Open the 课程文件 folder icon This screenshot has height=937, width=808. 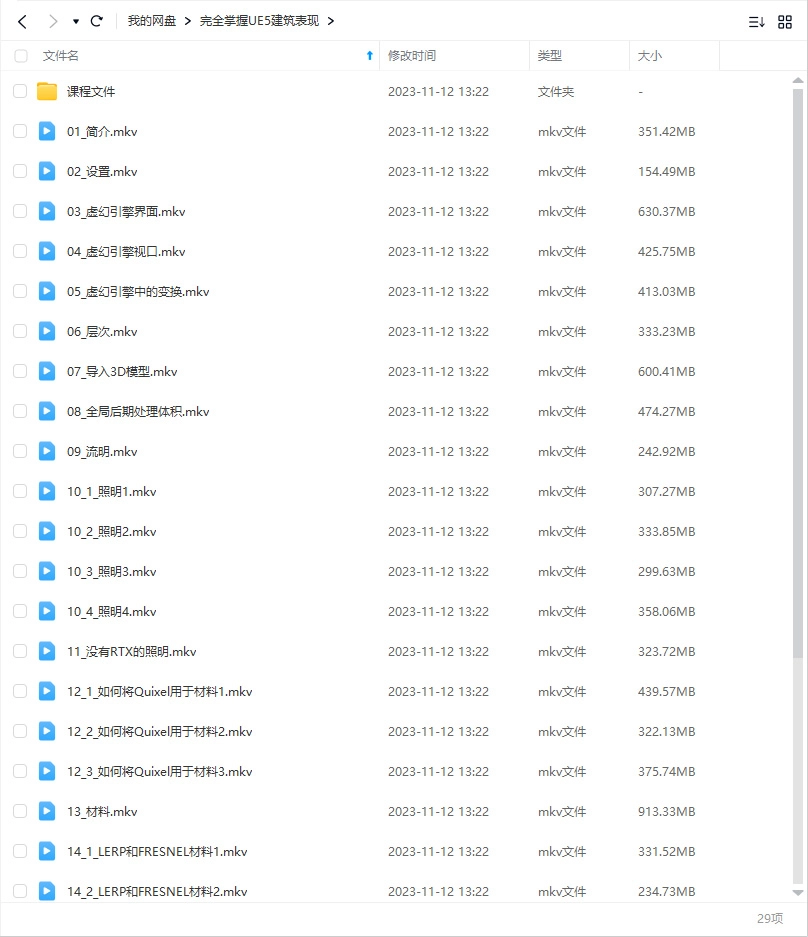47,92
